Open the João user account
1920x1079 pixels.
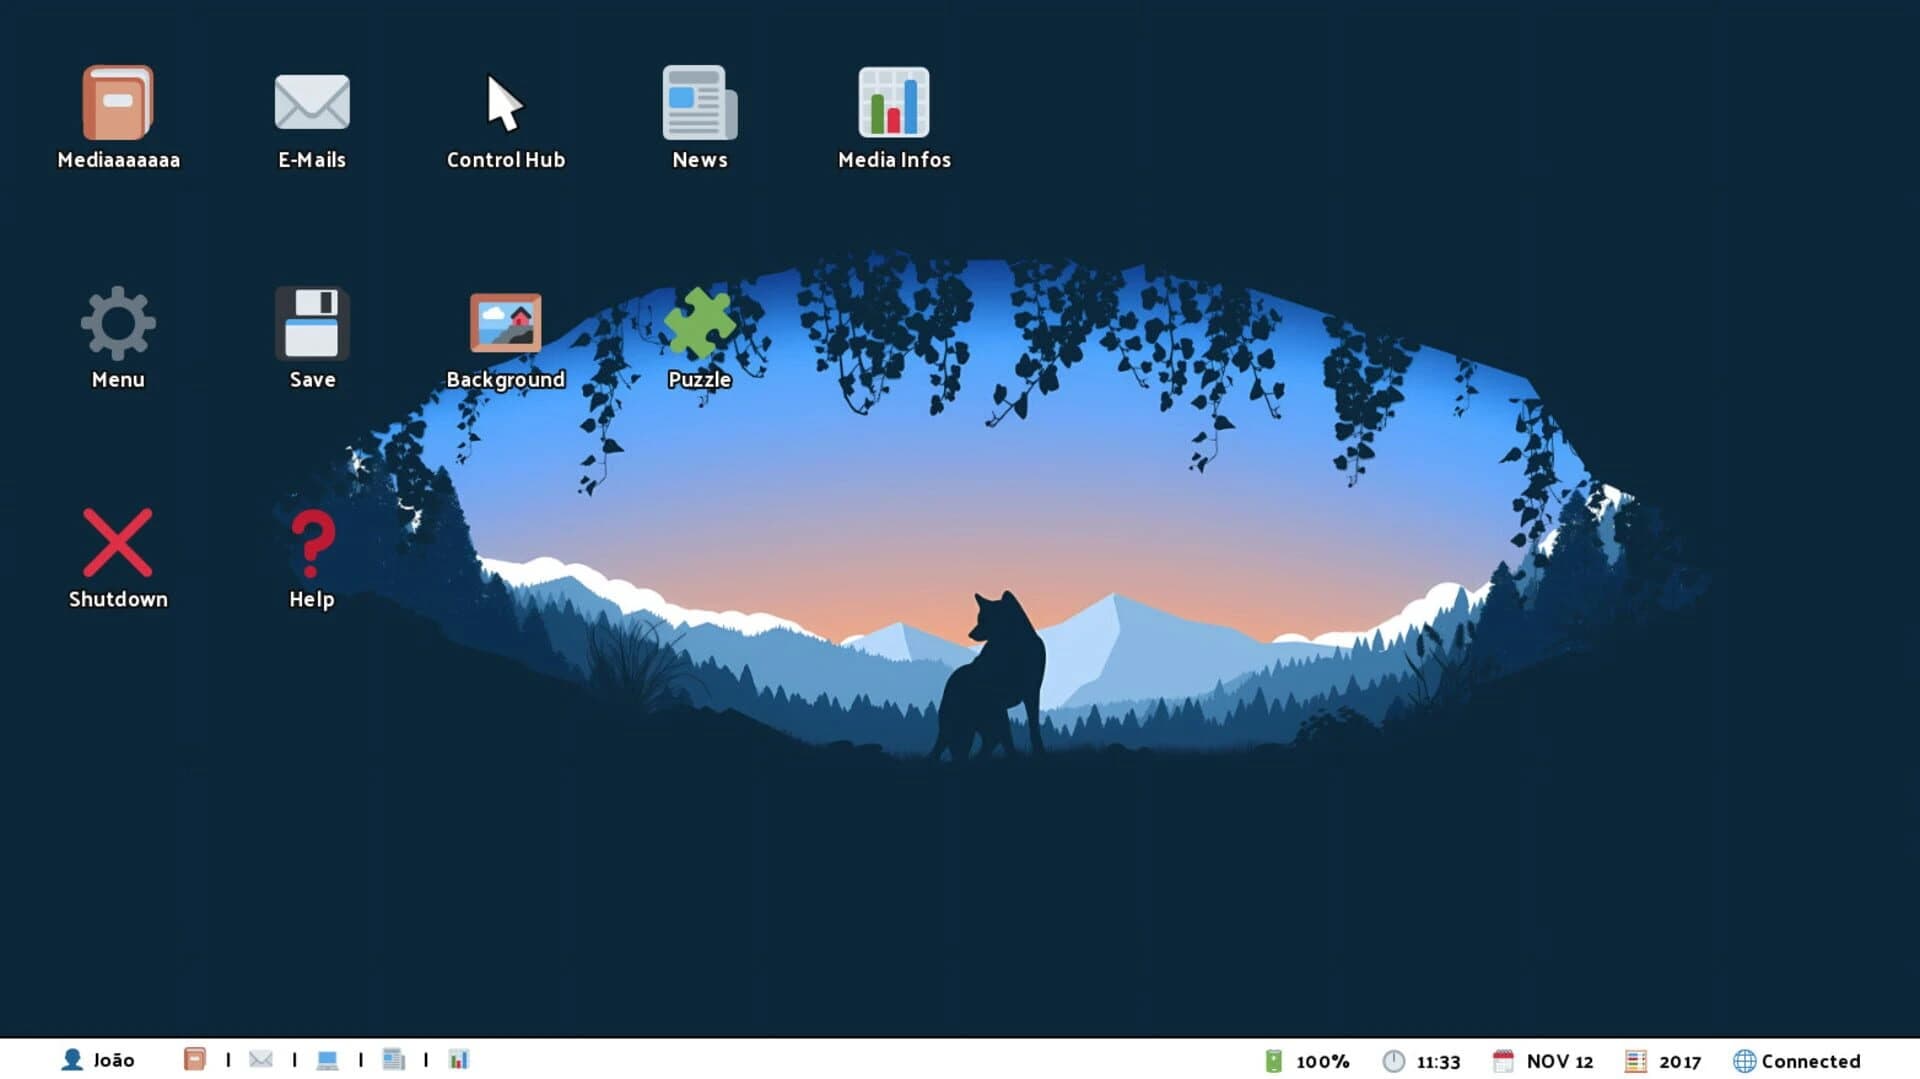point(100,1060)
